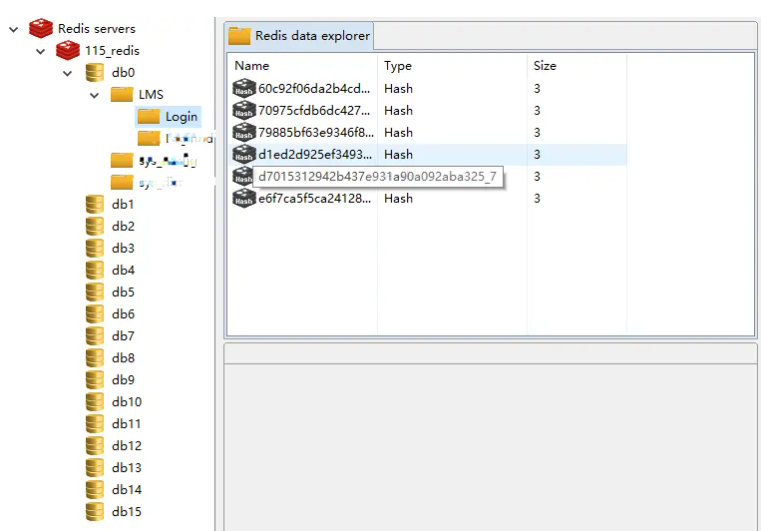Select the key starting with 79885bf63e9346f8

tap(315, 133)
